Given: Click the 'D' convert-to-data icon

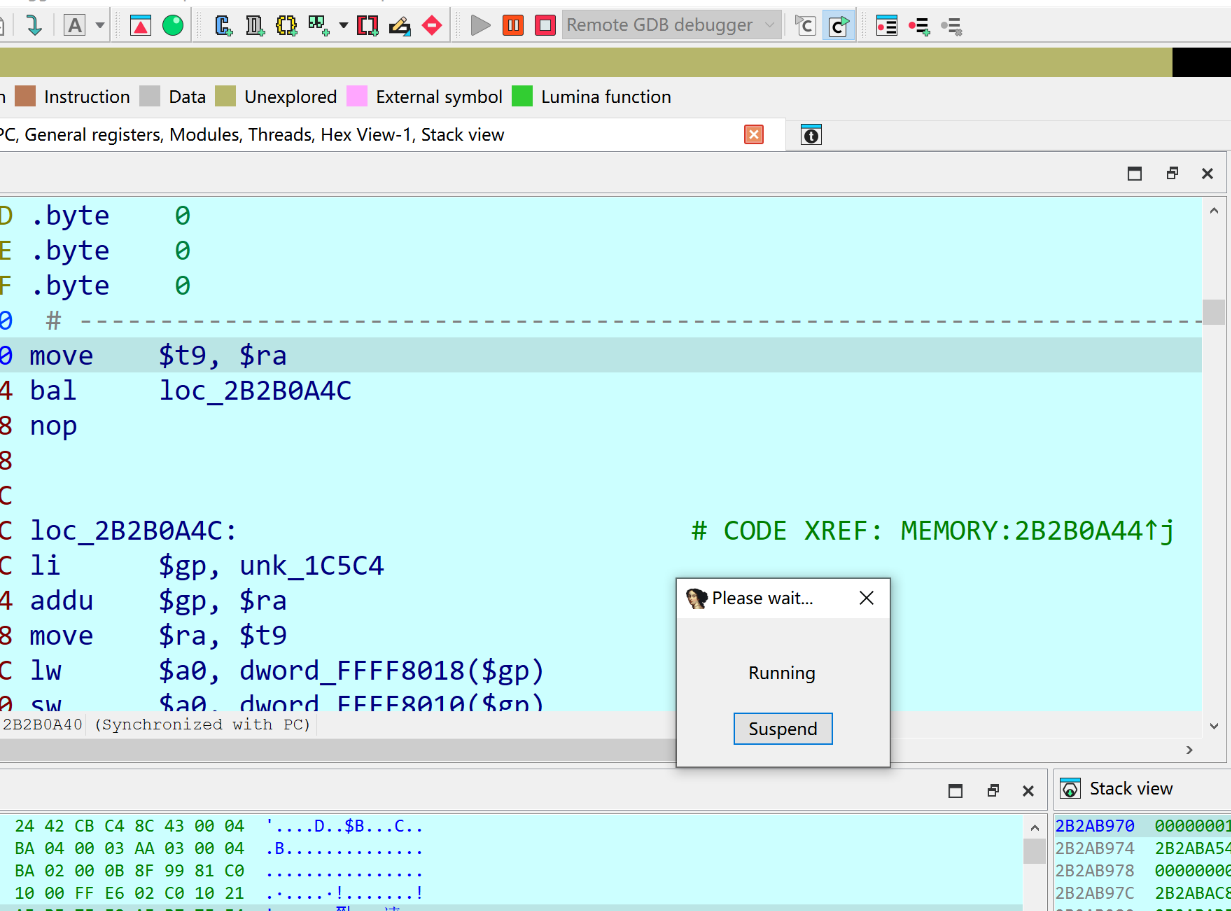Looking at the screenshot, I should click(255, 25).
